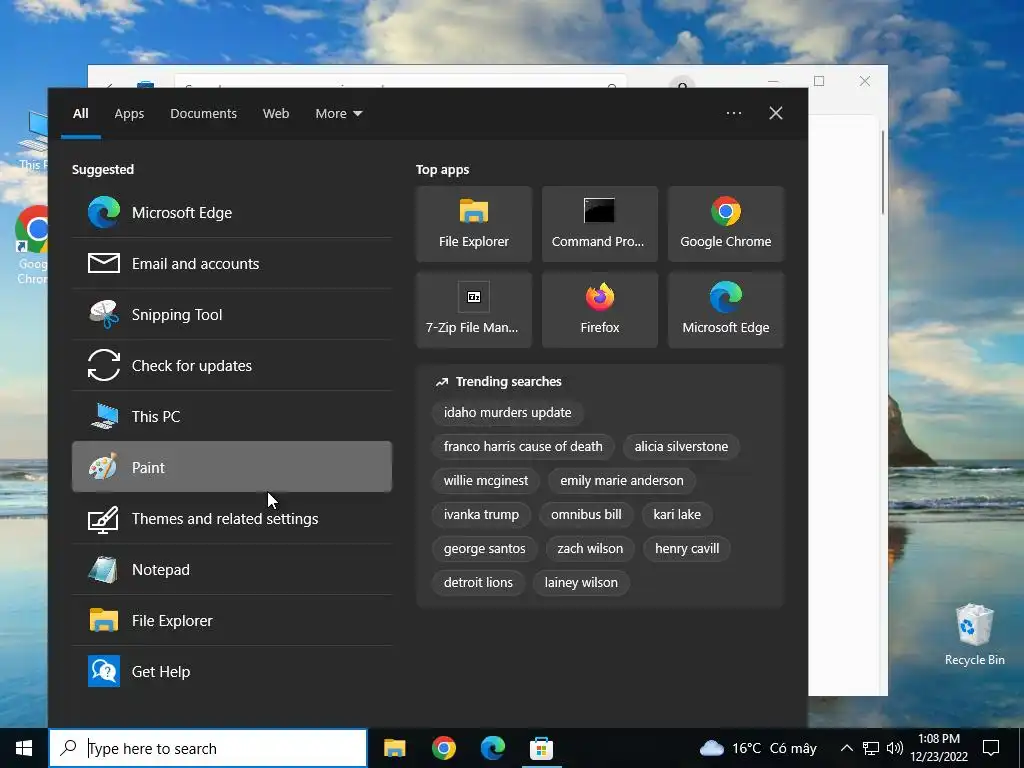Screen dimensions: 1024x768
Task: Open the Windows Start menu
Action: point(24,748)
